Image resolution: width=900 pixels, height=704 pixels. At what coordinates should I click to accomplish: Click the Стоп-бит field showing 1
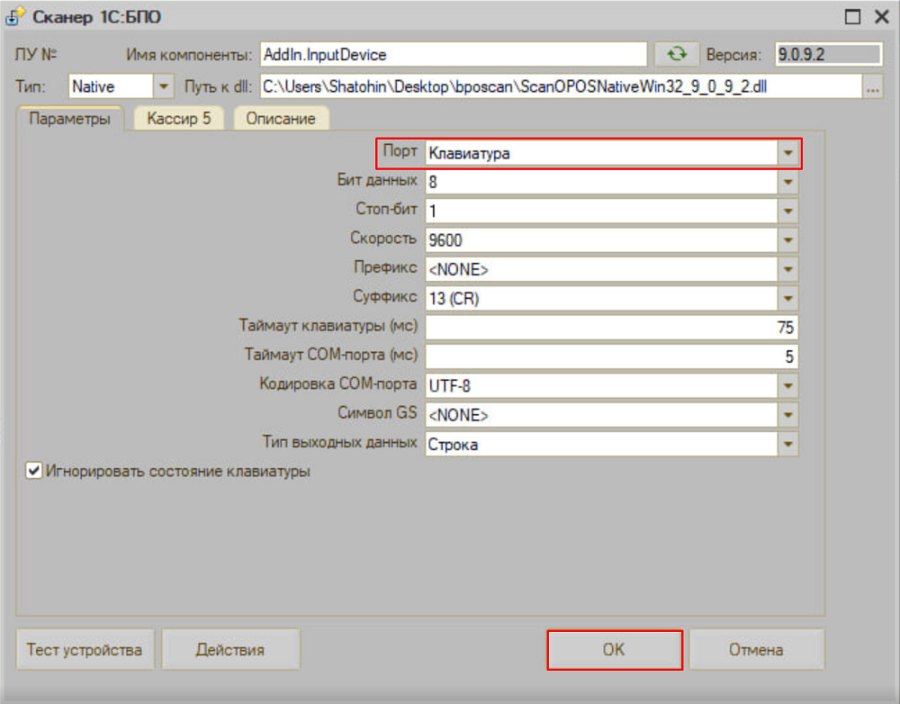pos(602,211)
